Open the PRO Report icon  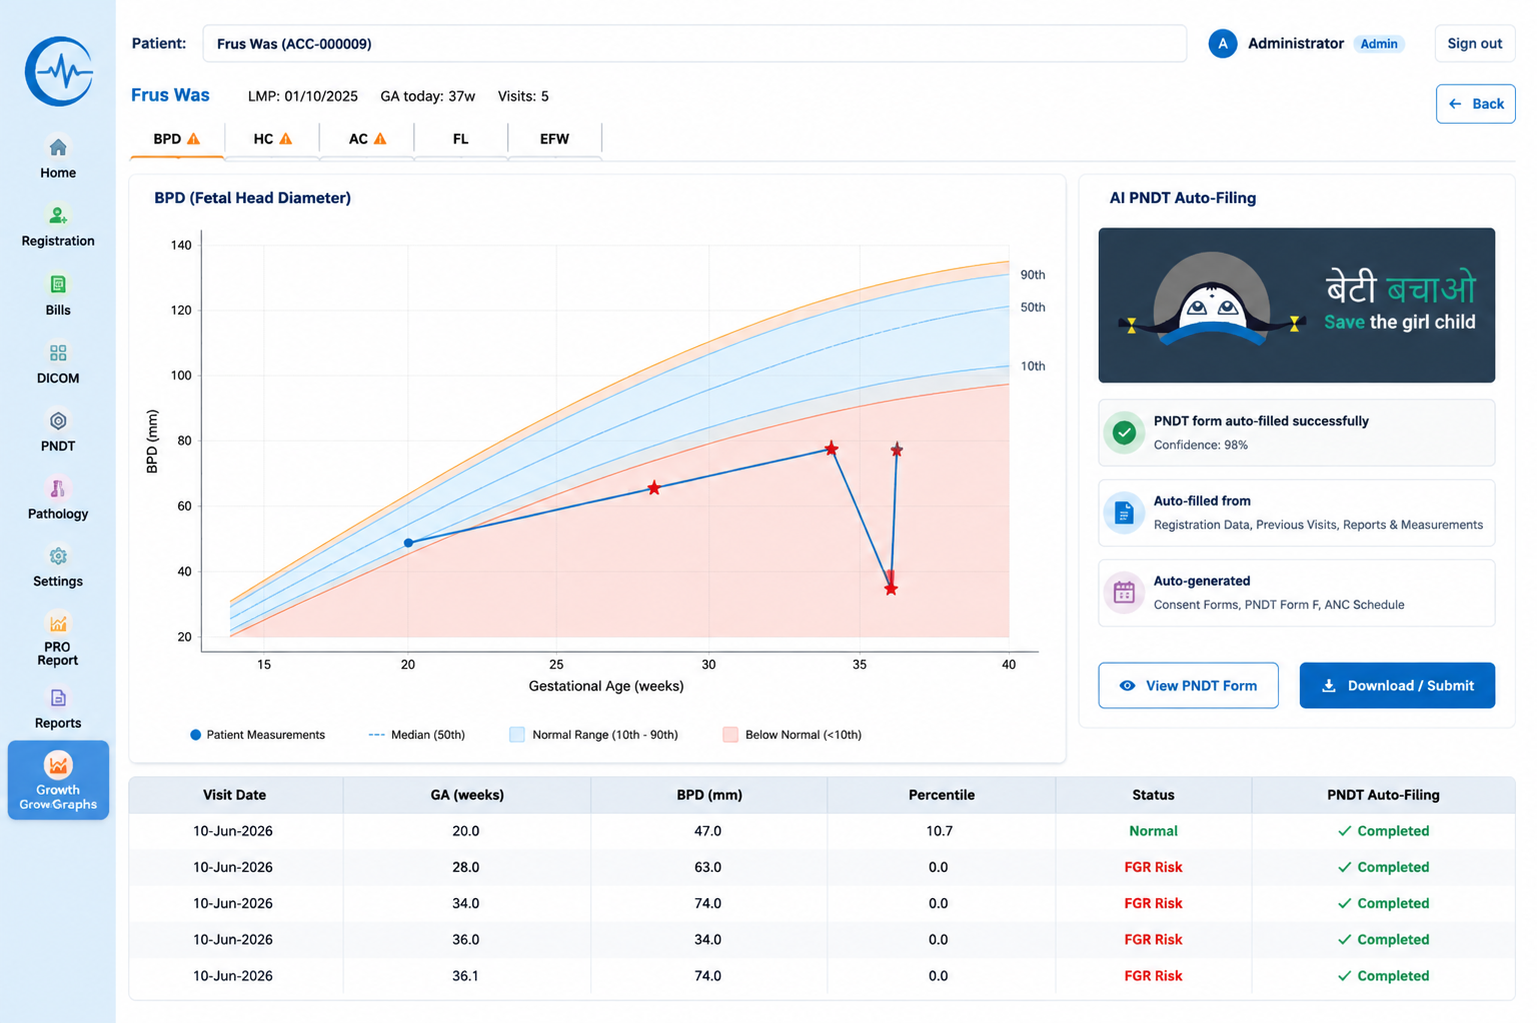point(58,624)
